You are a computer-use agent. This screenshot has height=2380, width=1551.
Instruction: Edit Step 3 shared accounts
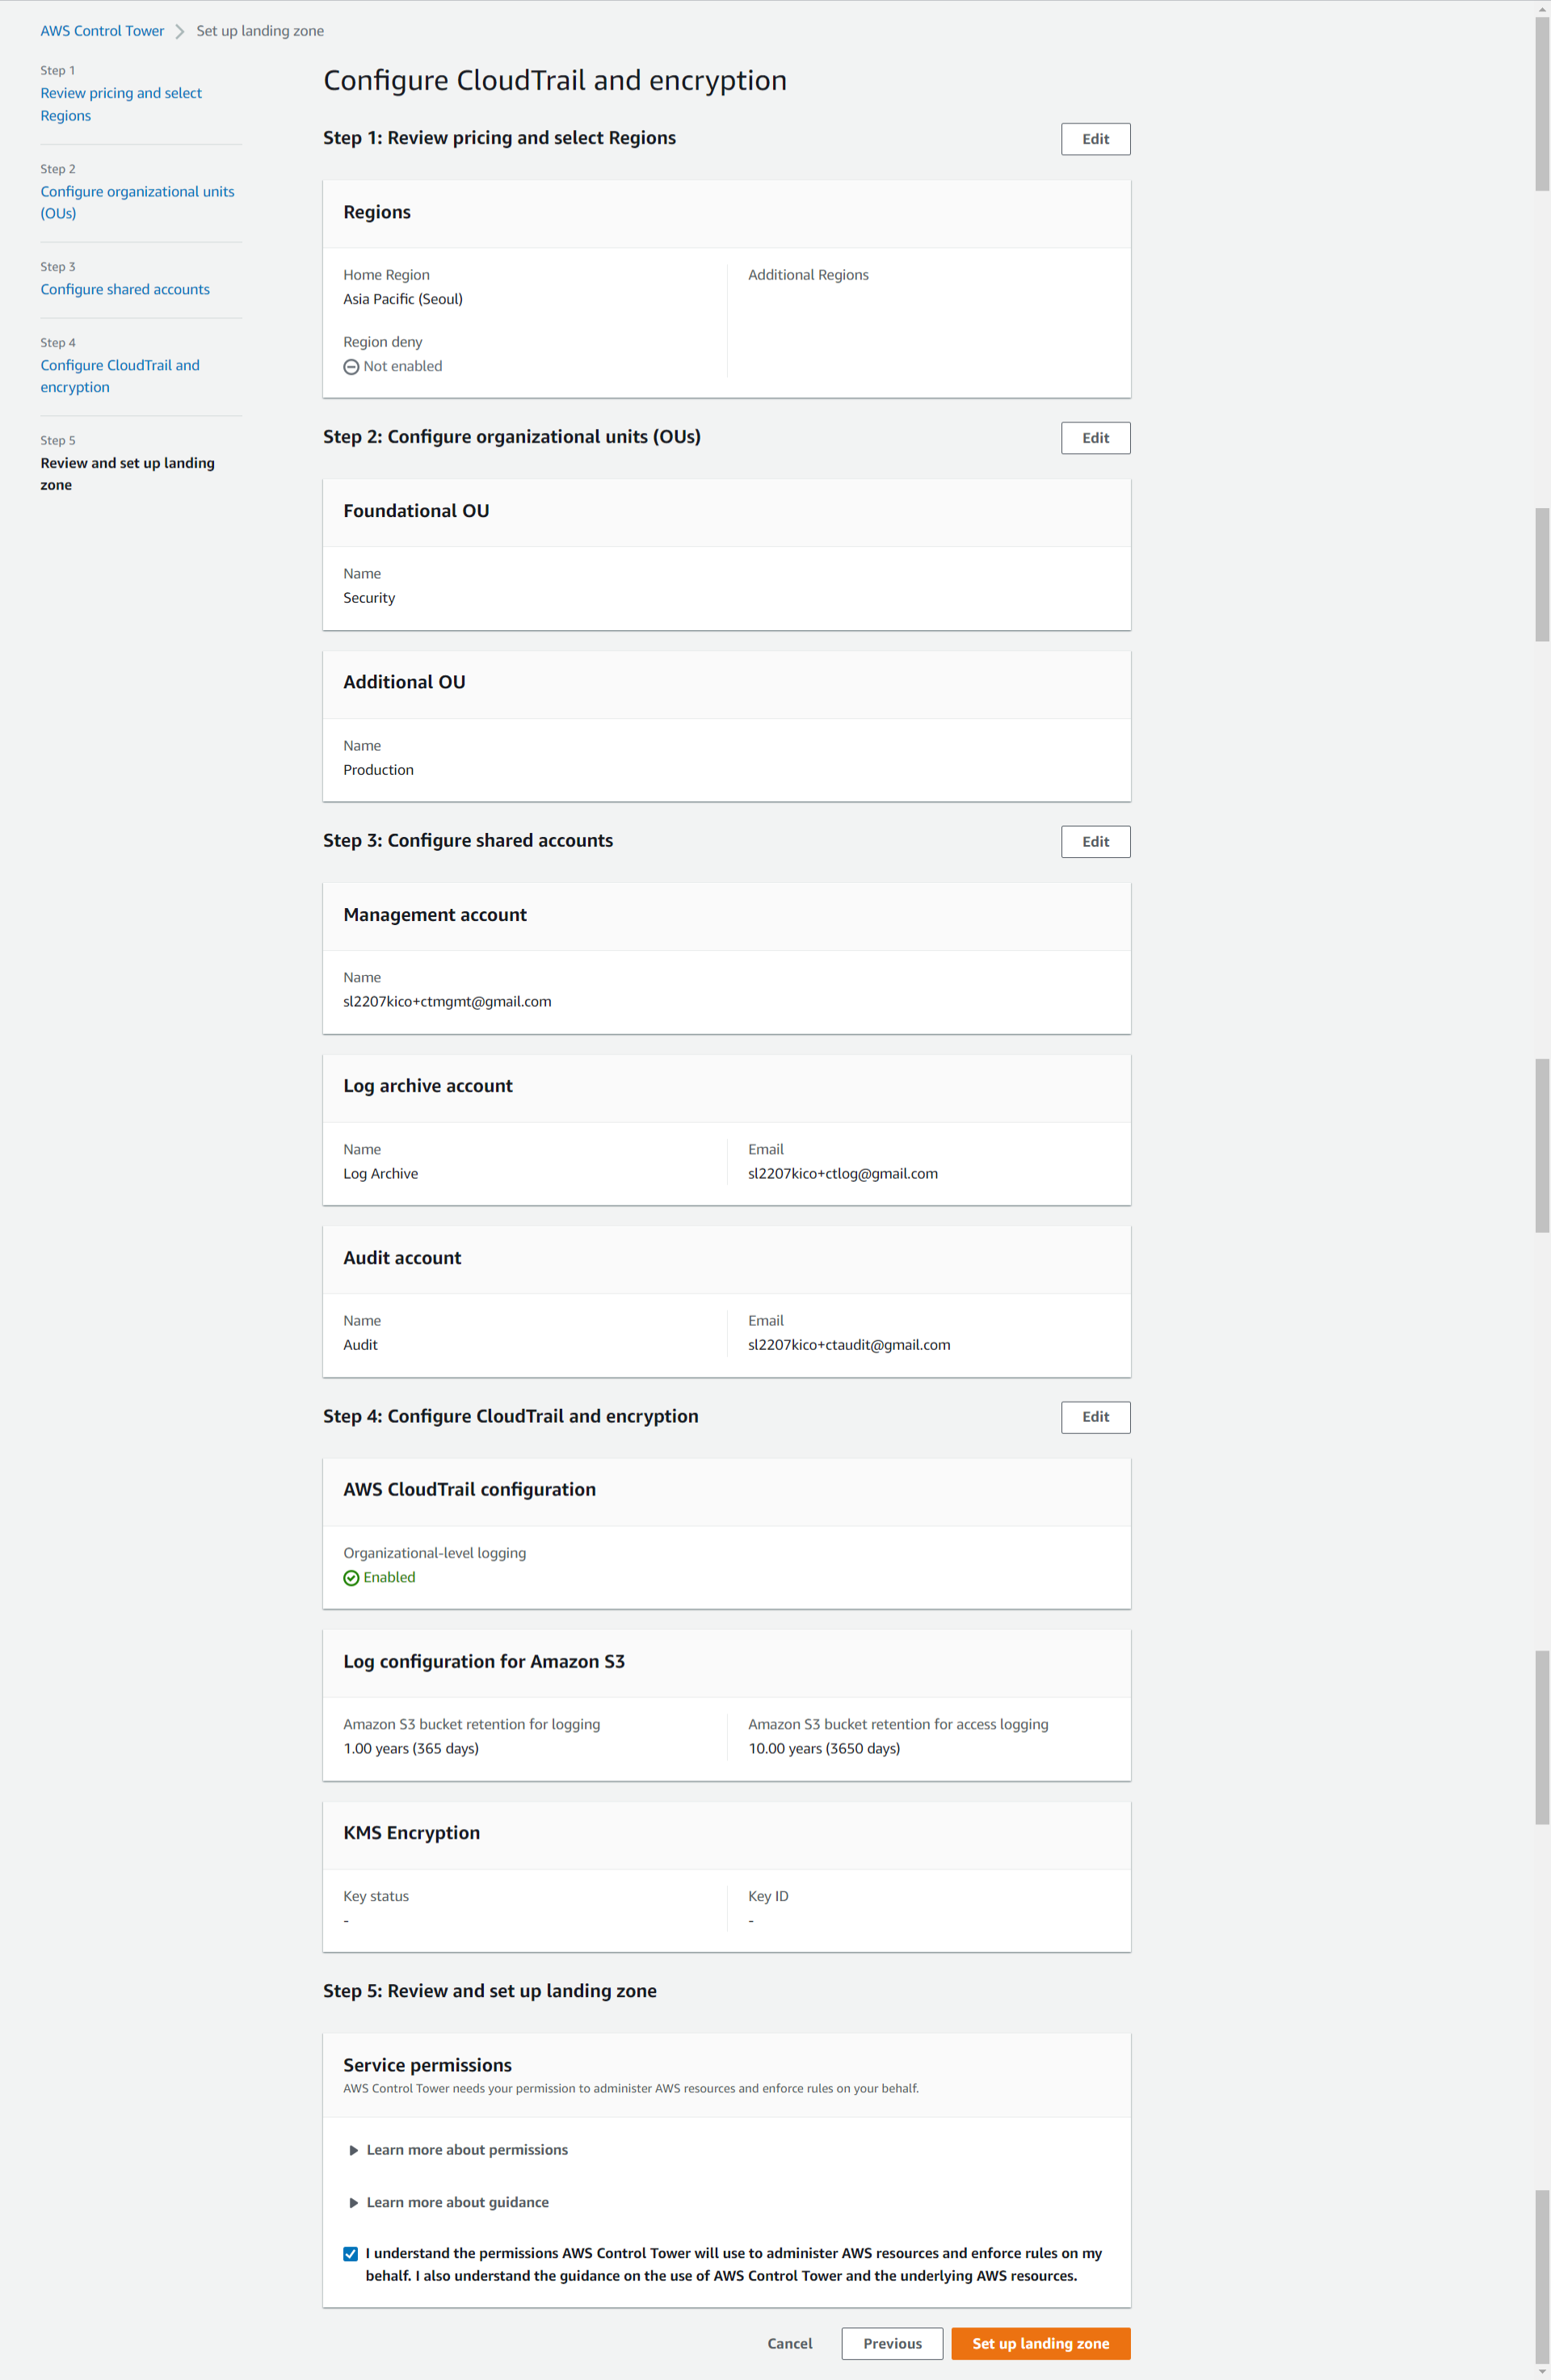[1095, 842]
